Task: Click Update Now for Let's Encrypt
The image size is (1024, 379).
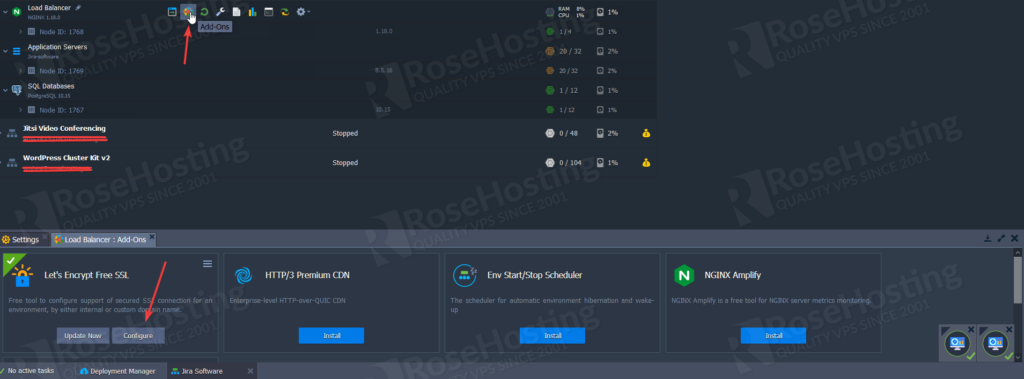Action: pos(83,335)
